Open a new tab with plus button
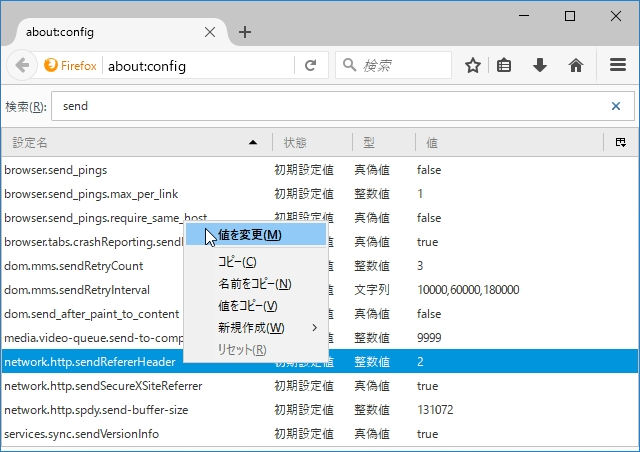640x452 pixels. point(244,32)
